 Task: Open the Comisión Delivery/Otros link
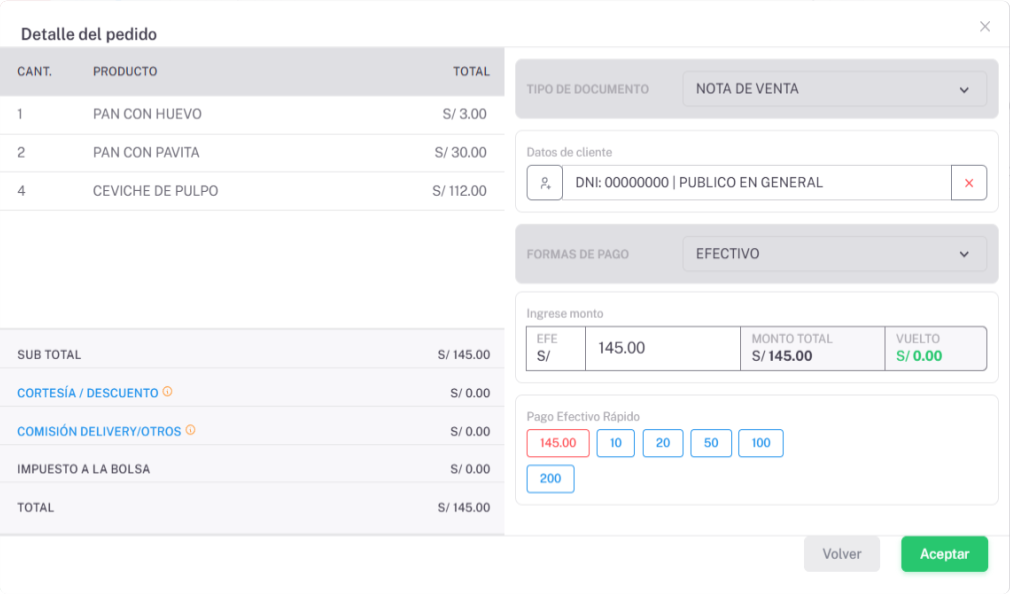coord(99,431)
